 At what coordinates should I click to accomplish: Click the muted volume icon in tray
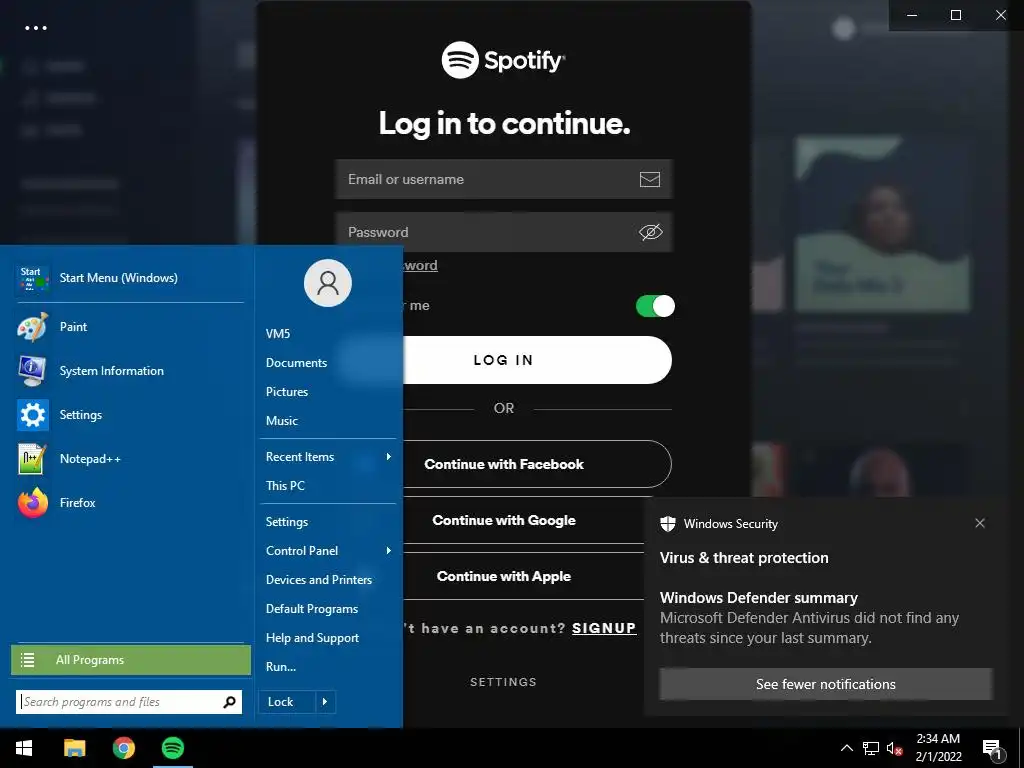point(894,748)
